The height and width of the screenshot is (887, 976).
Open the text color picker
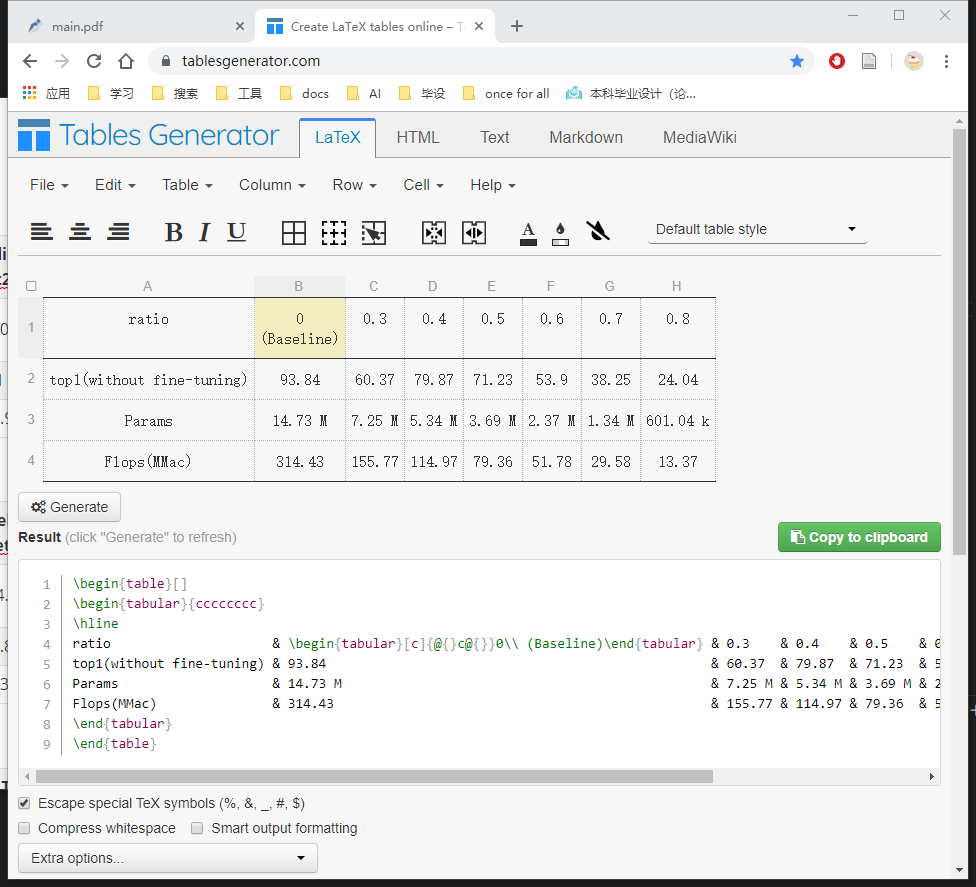point(528,231)
